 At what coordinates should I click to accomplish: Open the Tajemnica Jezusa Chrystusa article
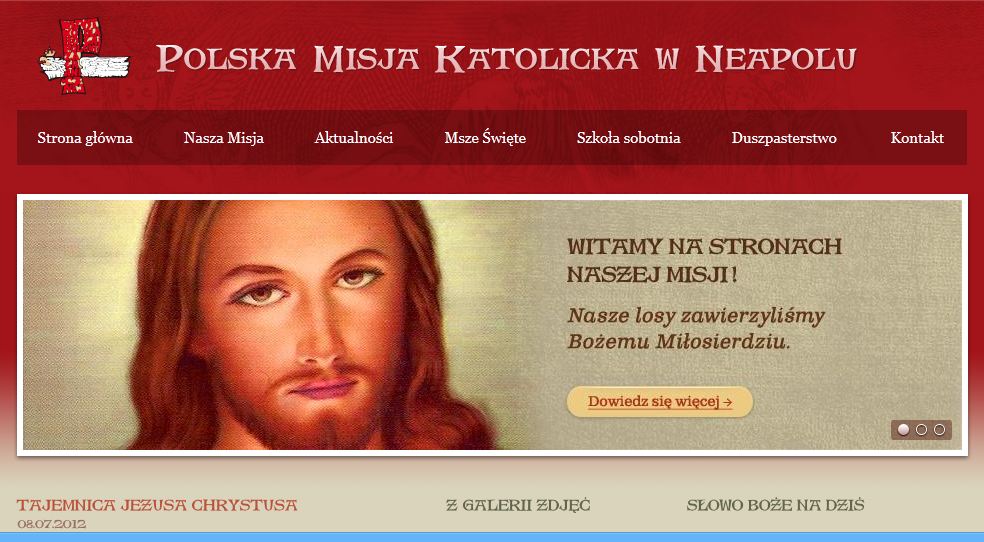[157, 505]
